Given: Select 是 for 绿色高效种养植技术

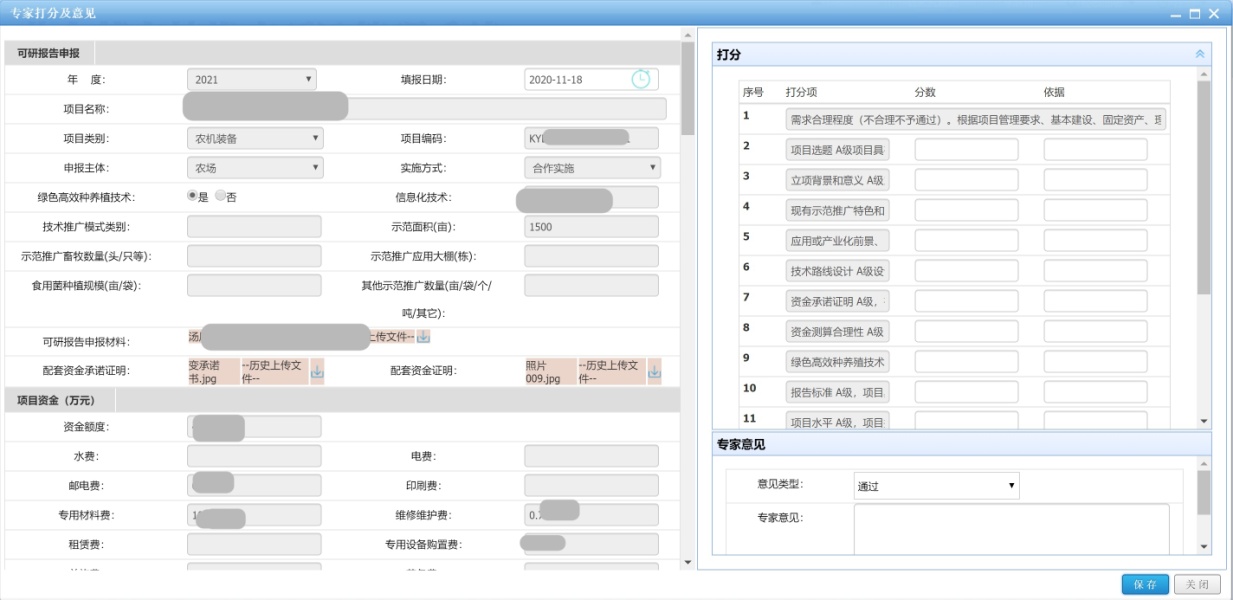Looking at the screenshot, I should point(192,197).
